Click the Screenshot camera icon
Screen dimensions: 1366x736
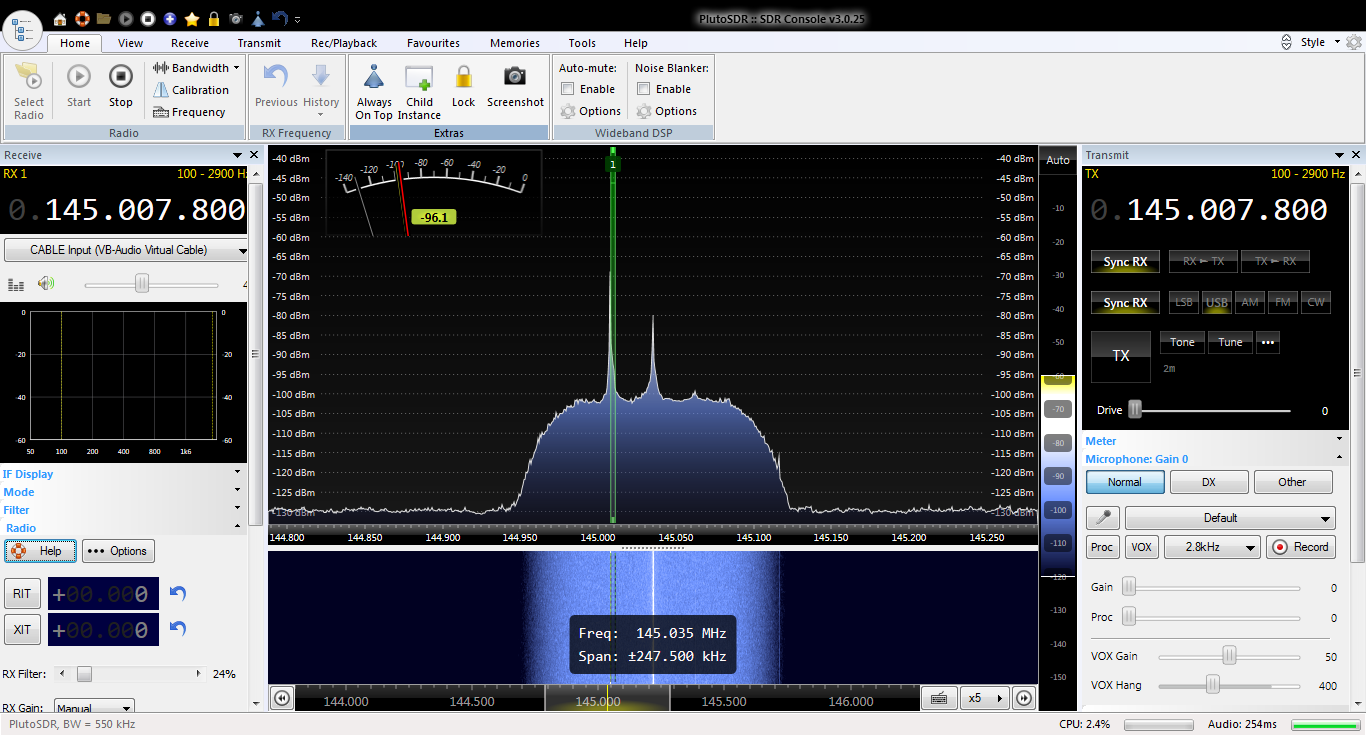[x=515, y=77]
